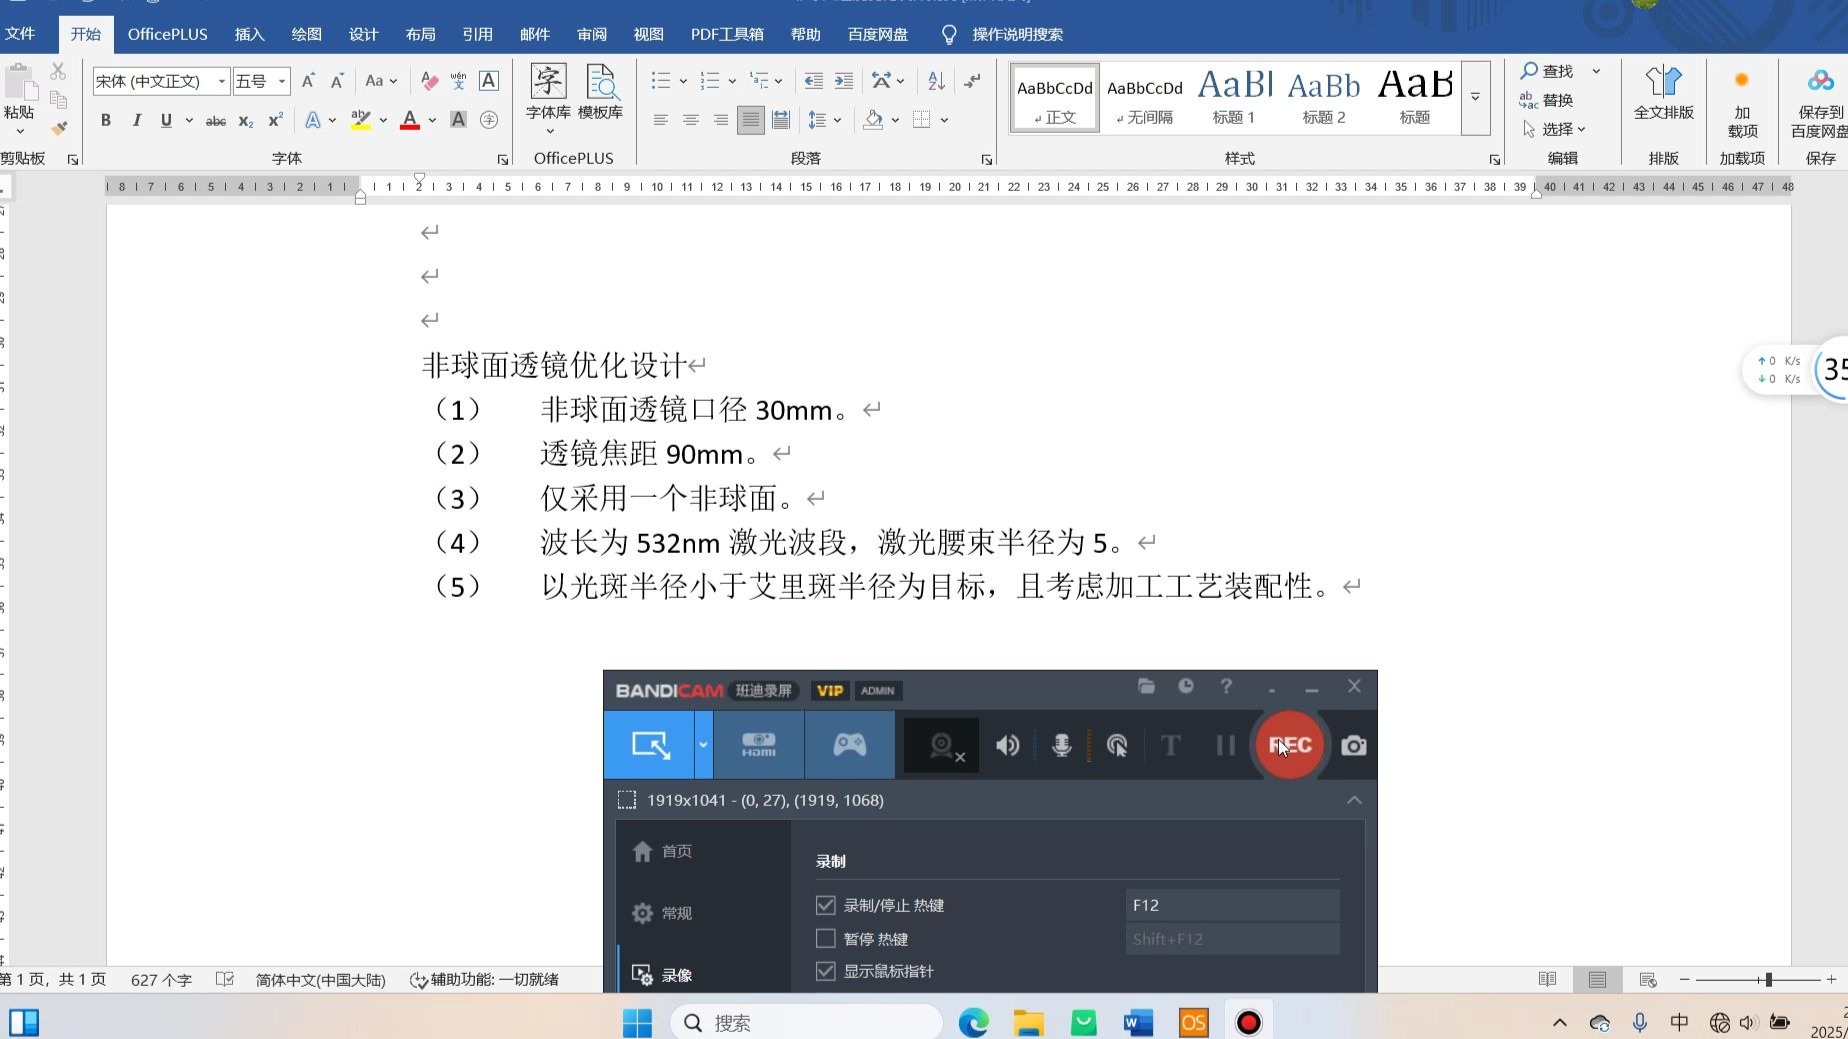This screenshot has height=1039, width=1848.
Task: Select the mouse click effect icon
Action: click(1117, 744)
